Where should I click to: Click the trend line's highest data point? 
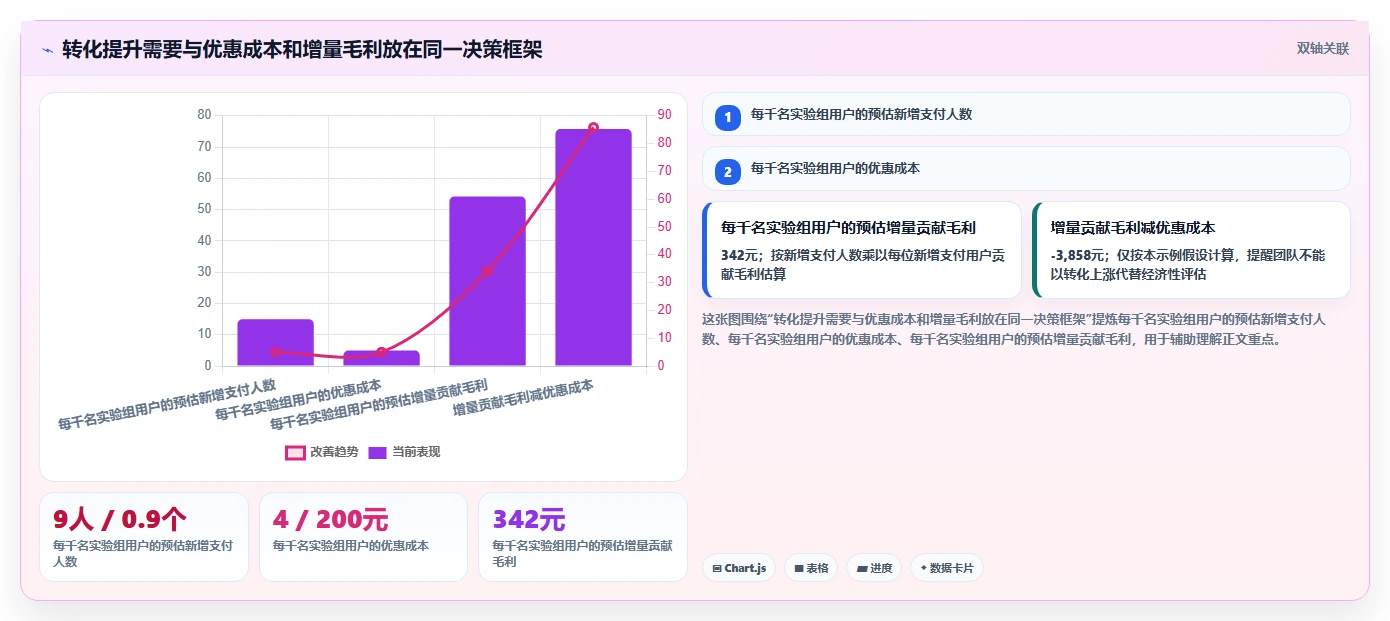593,128
